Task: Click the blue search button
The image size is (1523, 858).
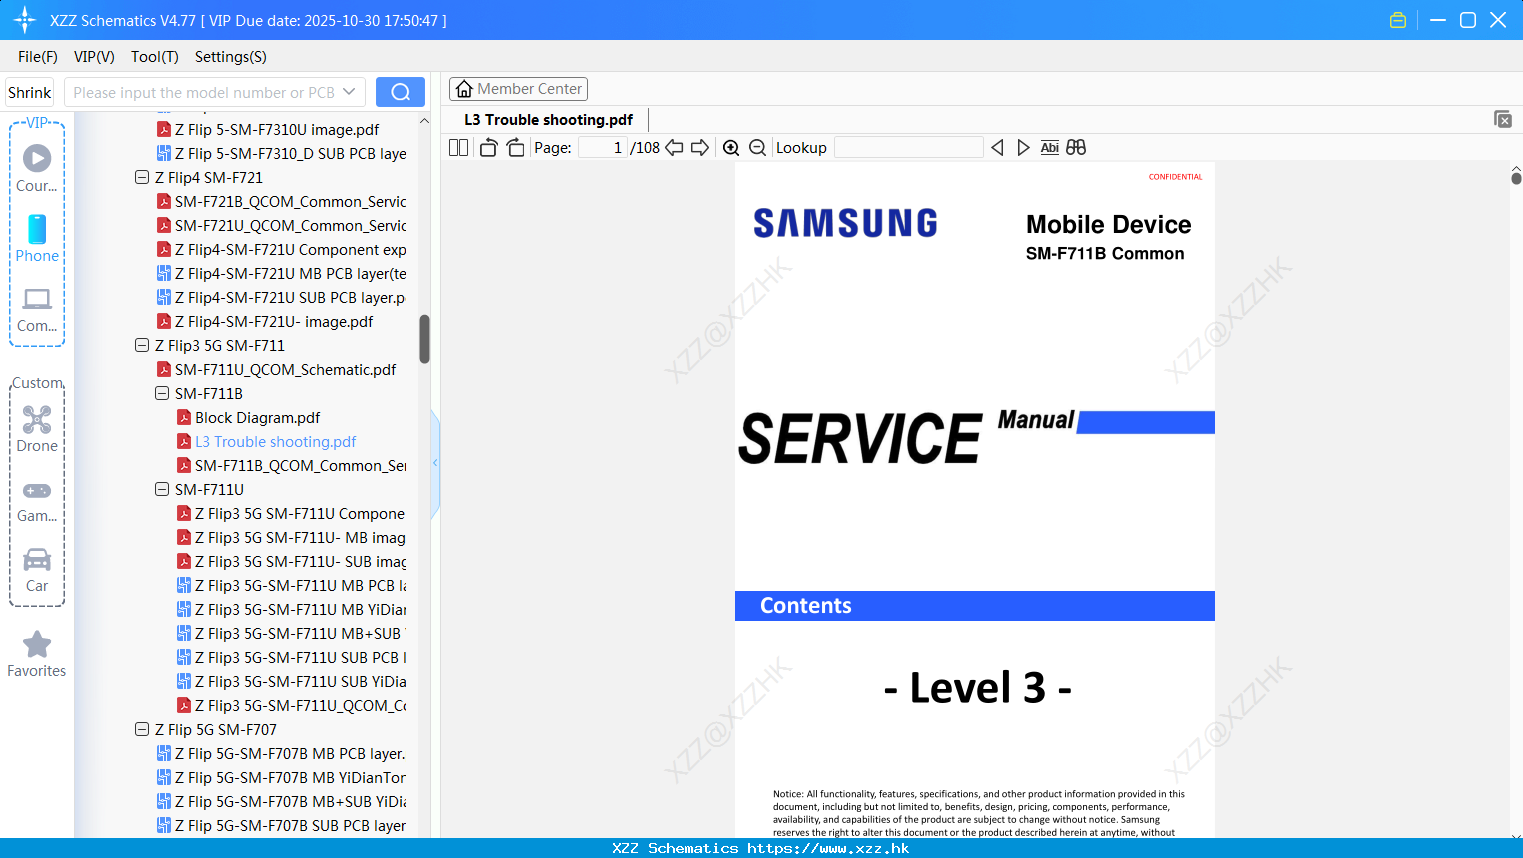Action: coord(400,92)
